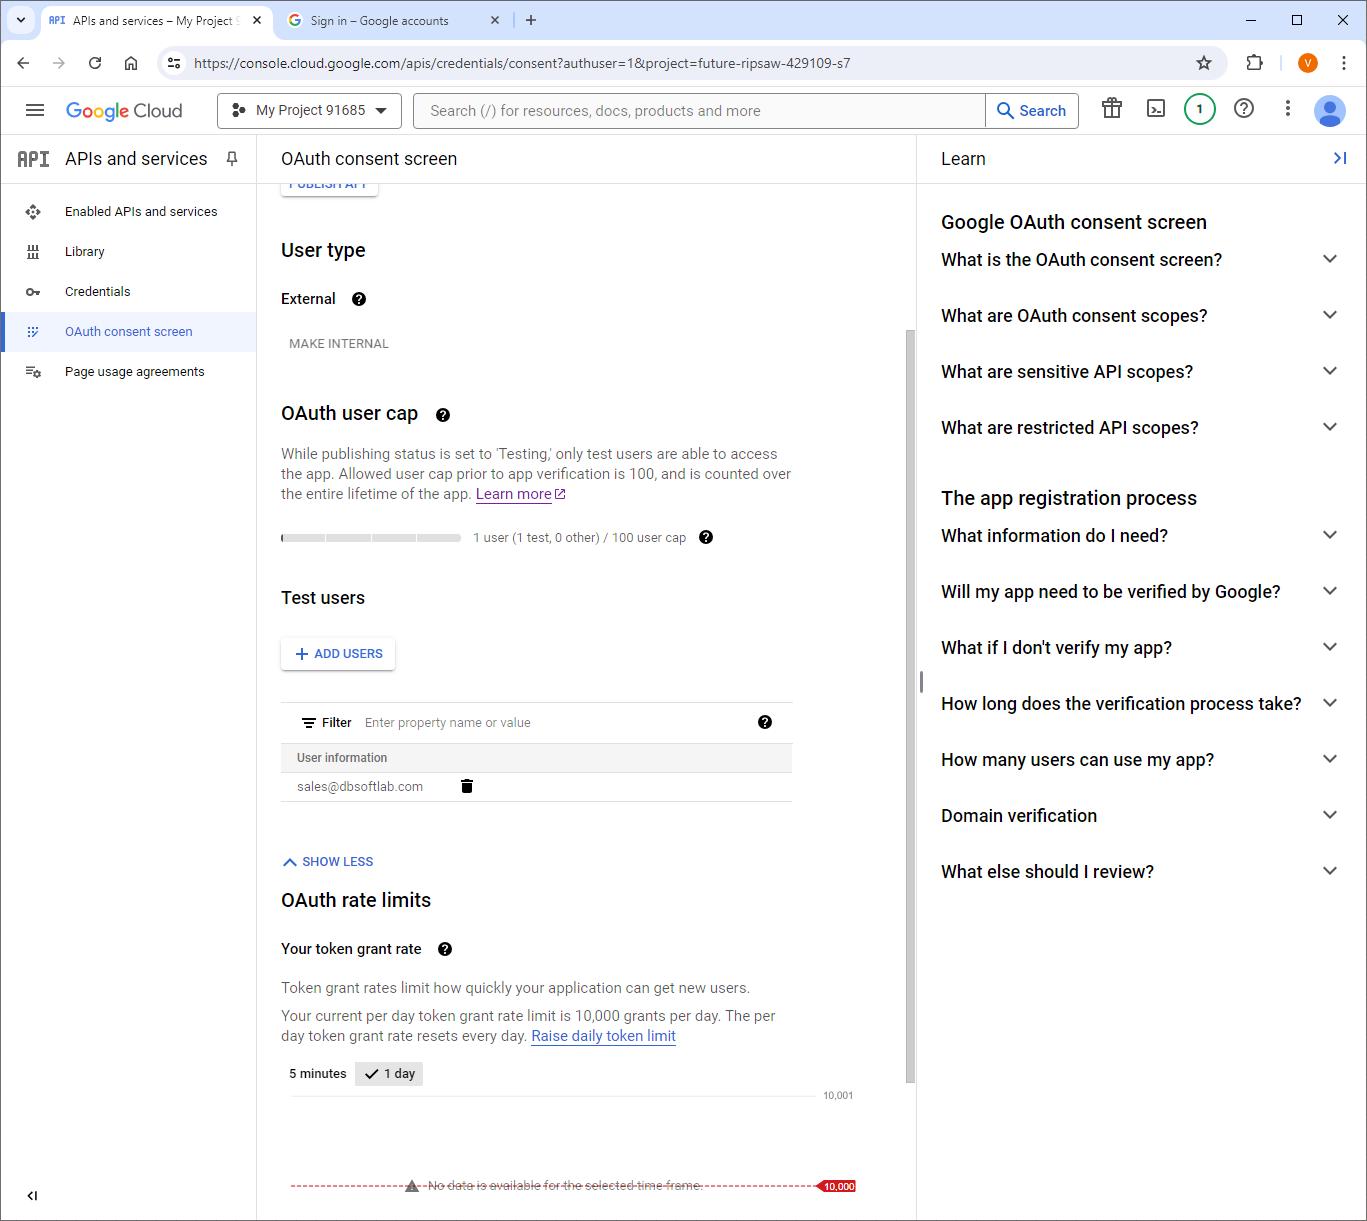
Task: Reload the browser page
Action: (95, 63)
